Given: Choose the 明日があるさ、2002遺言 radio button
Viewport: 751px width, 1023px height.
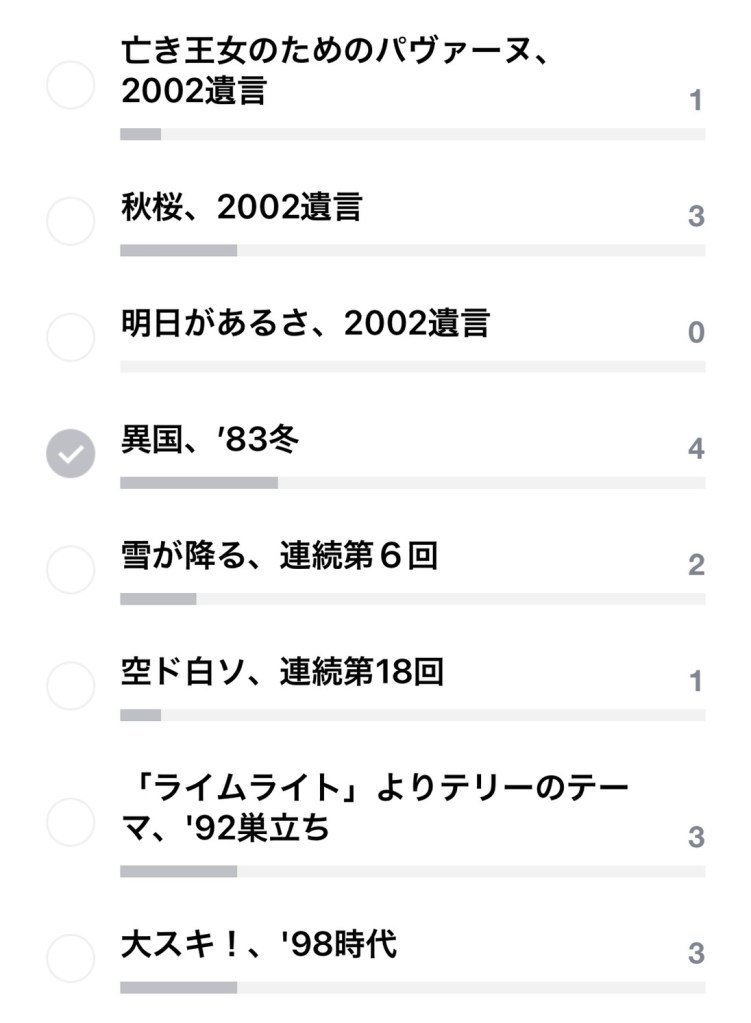Looking at the screenshot, I should [x=71, y=337].
